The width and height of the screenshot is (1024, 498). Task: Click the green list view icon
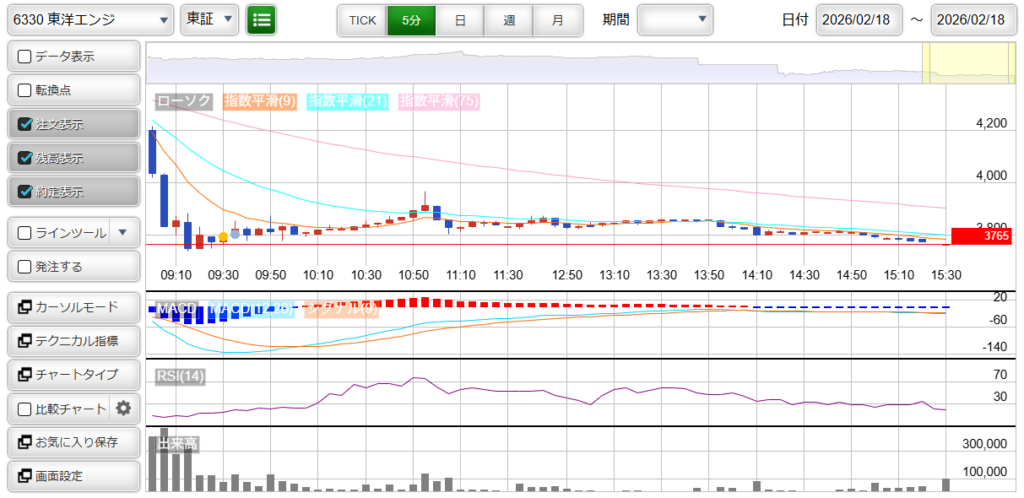261,19
